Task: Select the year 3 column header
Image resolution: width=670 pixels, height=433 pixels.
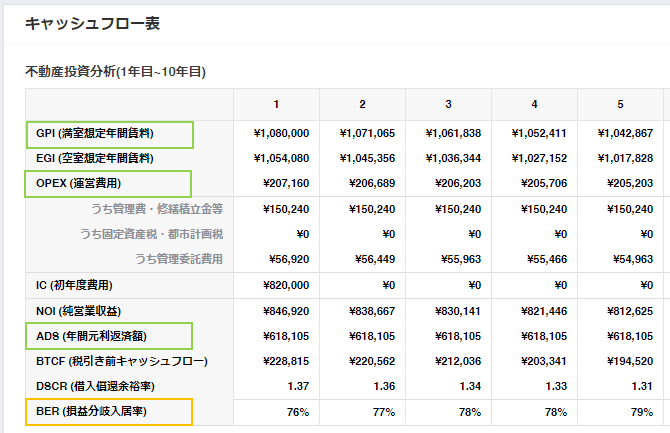Action: (448, 105)
